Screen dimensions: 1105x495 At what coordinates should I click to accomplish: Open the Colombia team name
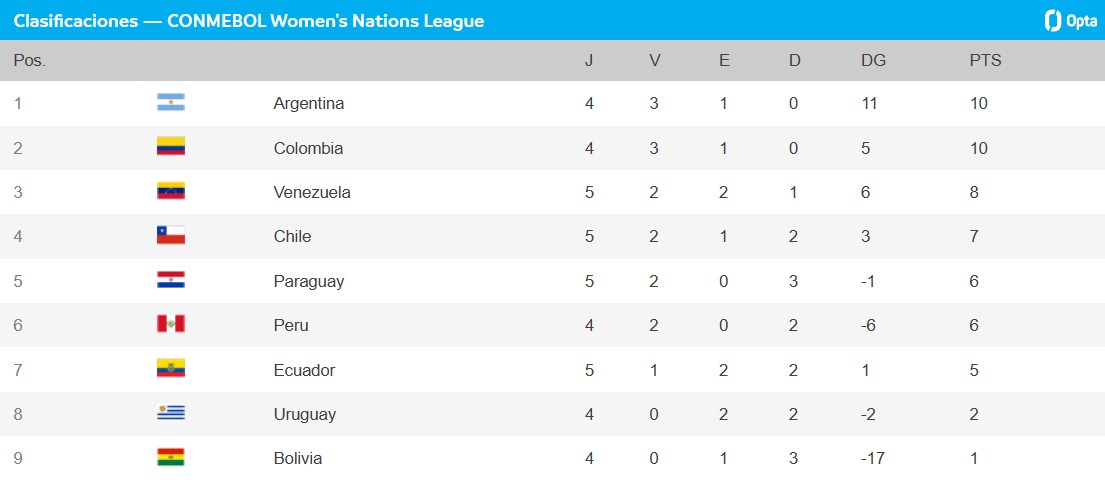(308, 148)
